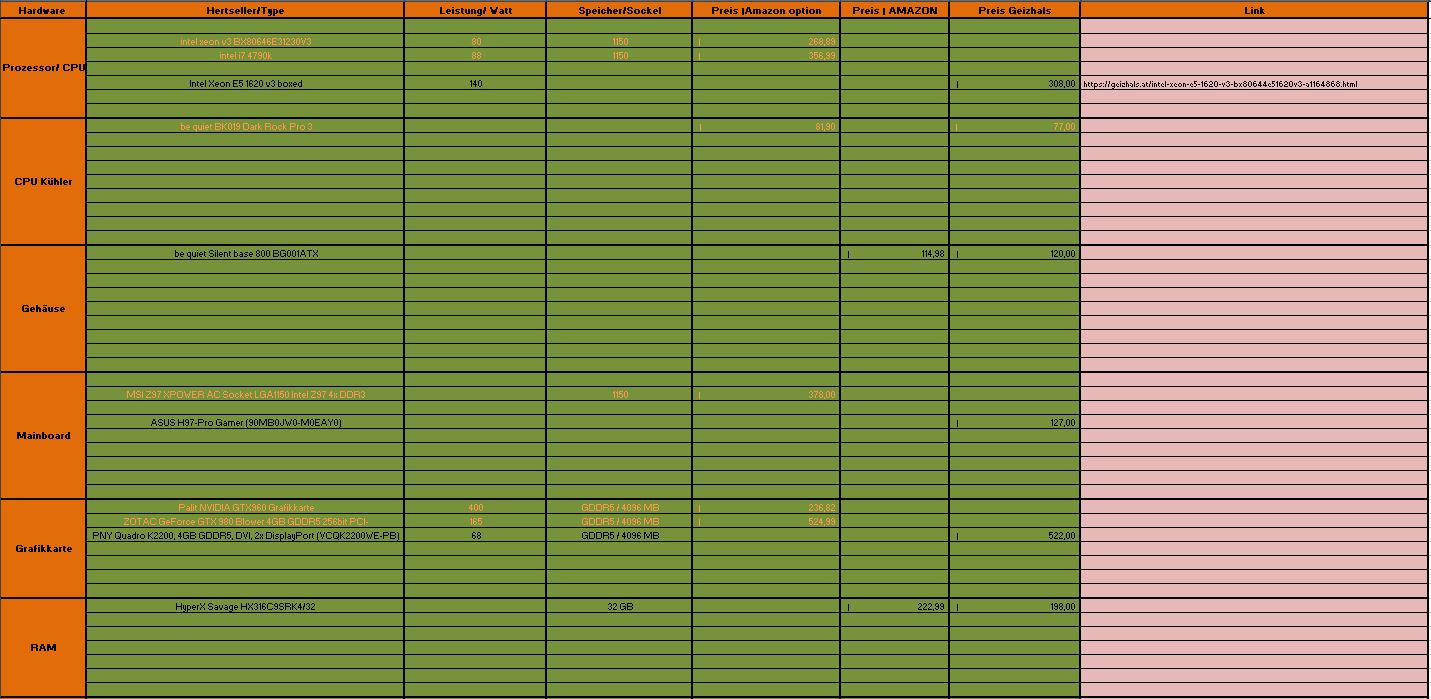
Task: Click the 378,00 Amazon option price
Action: (x=766, y=395)
